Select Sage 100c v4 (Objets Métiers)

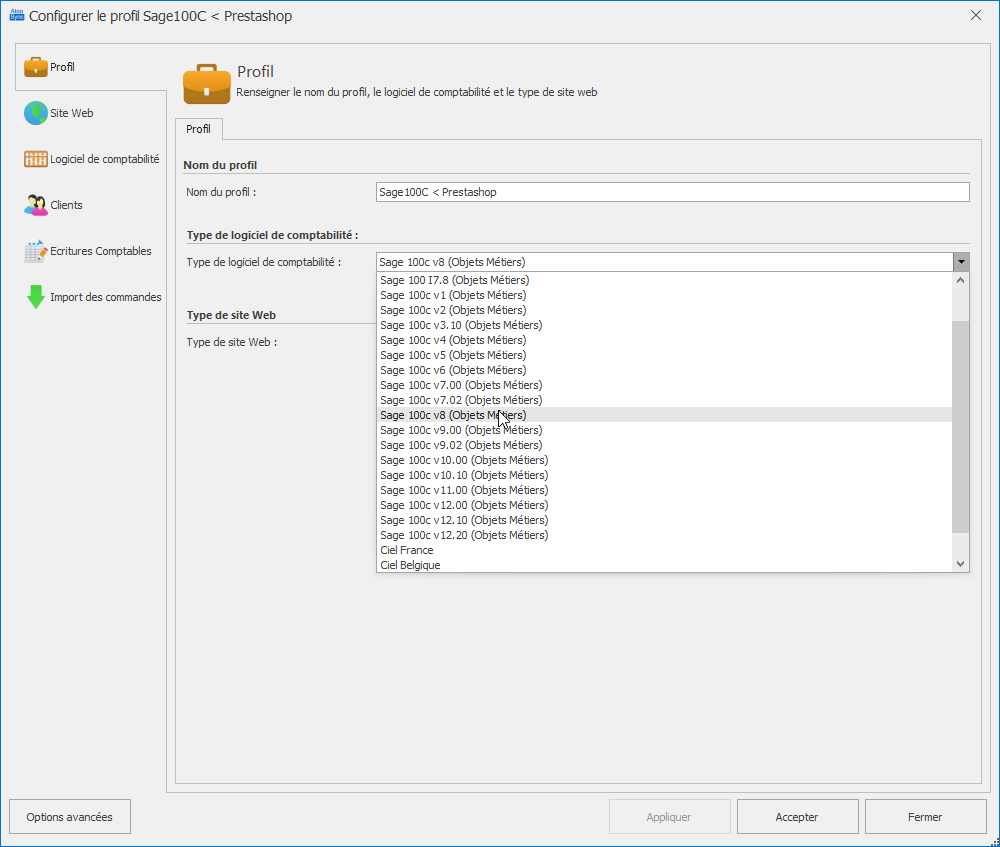(x=664, y=340)
